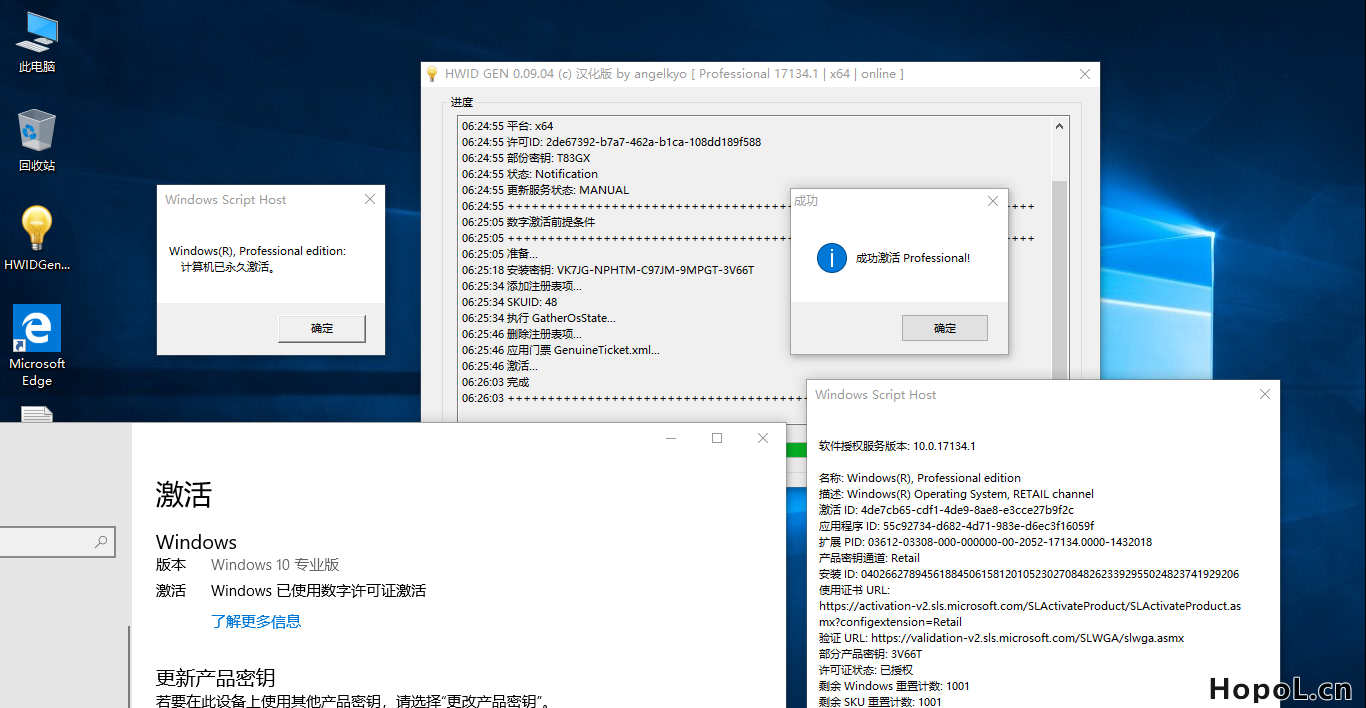Click the Windows 10 专业版 version value
This screenshot has height=708, width=1366.
275,565
